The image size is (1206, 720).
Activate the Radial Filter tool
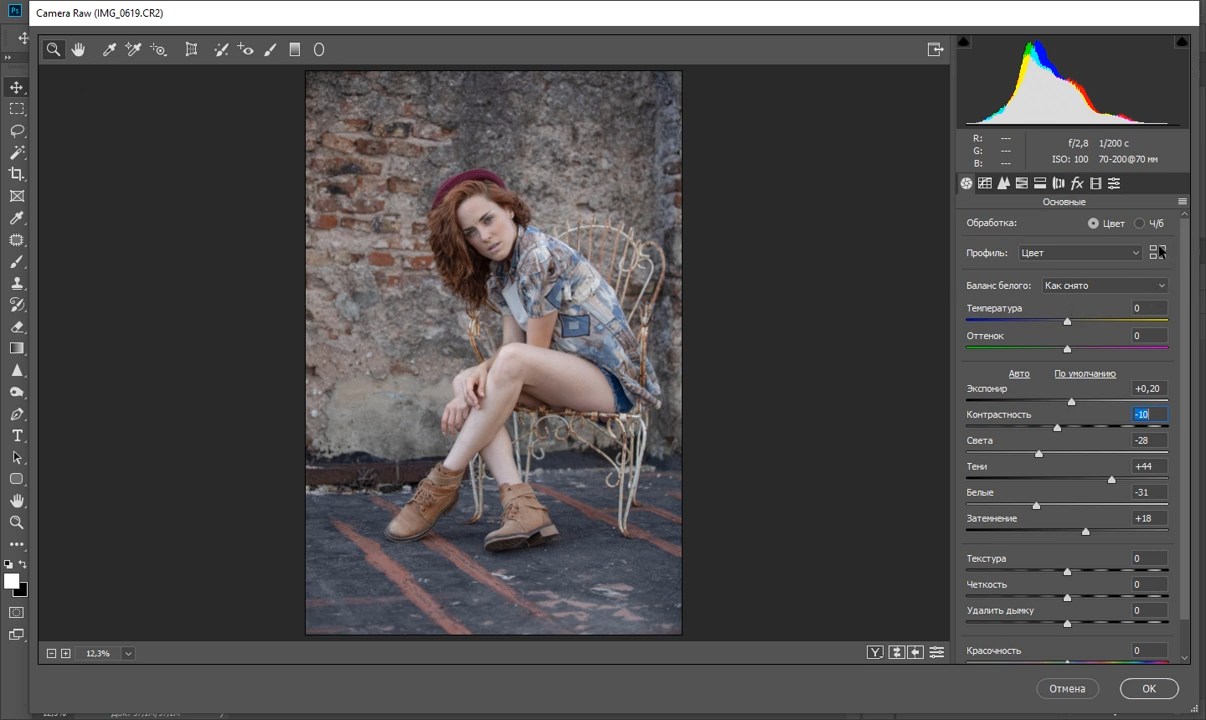click(x=319, y=49)
